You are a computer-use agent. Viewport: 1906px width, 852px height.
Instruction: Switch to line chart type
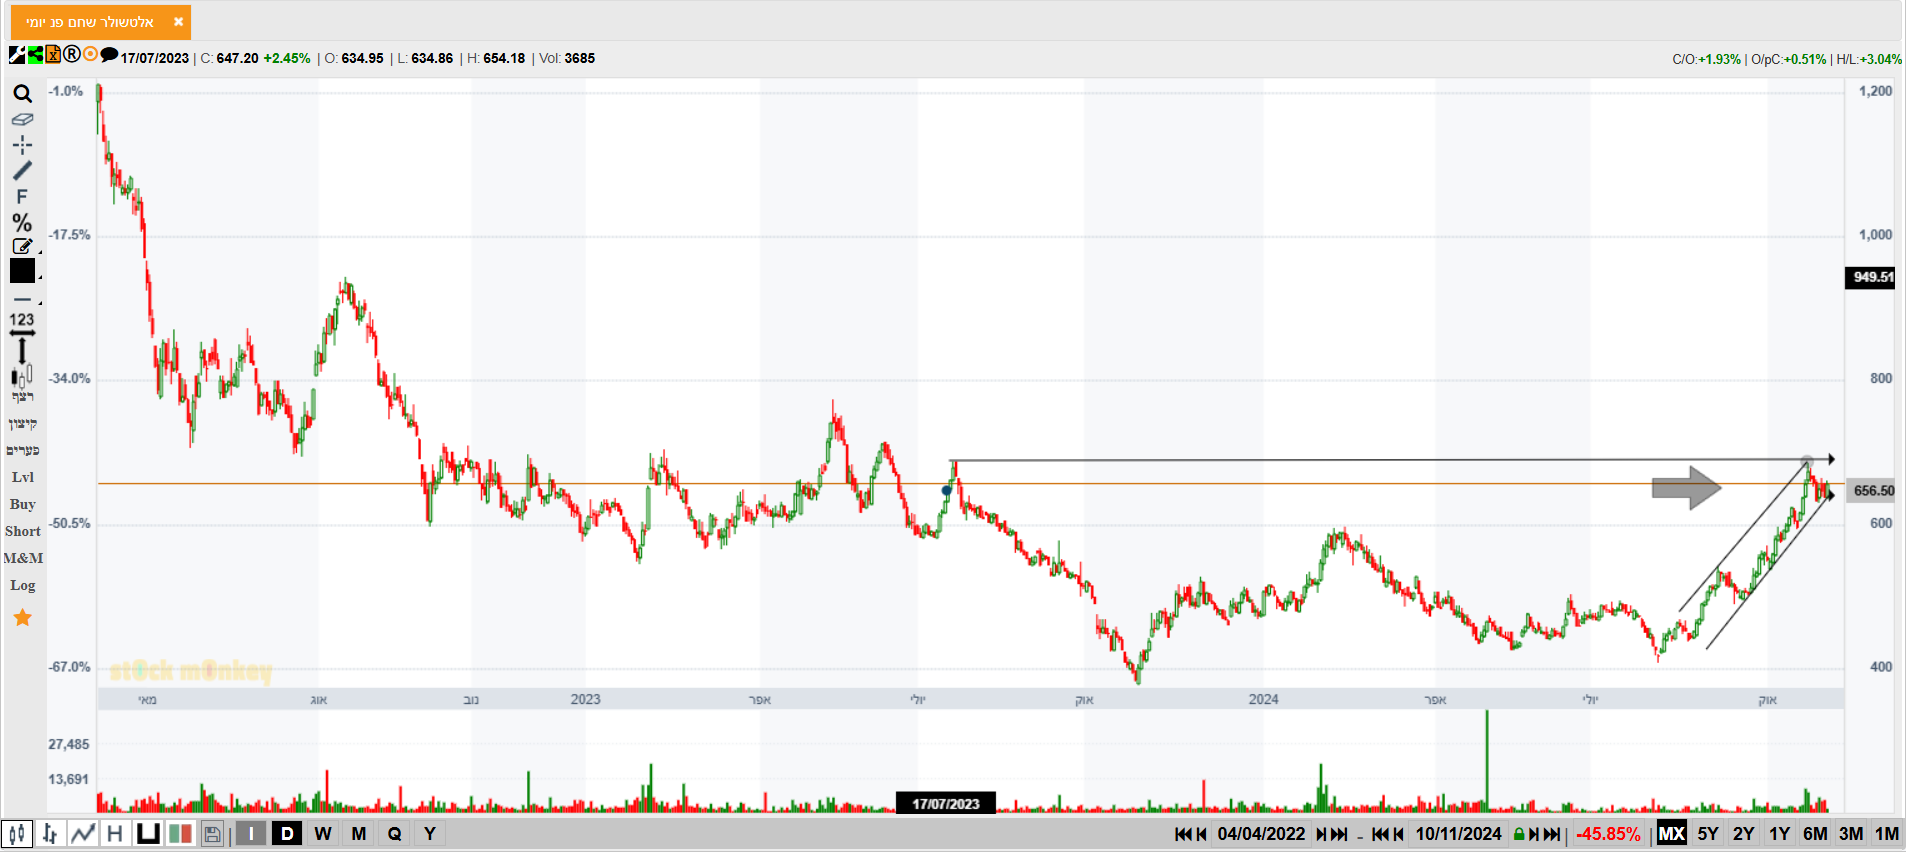(x=83, y=833)
